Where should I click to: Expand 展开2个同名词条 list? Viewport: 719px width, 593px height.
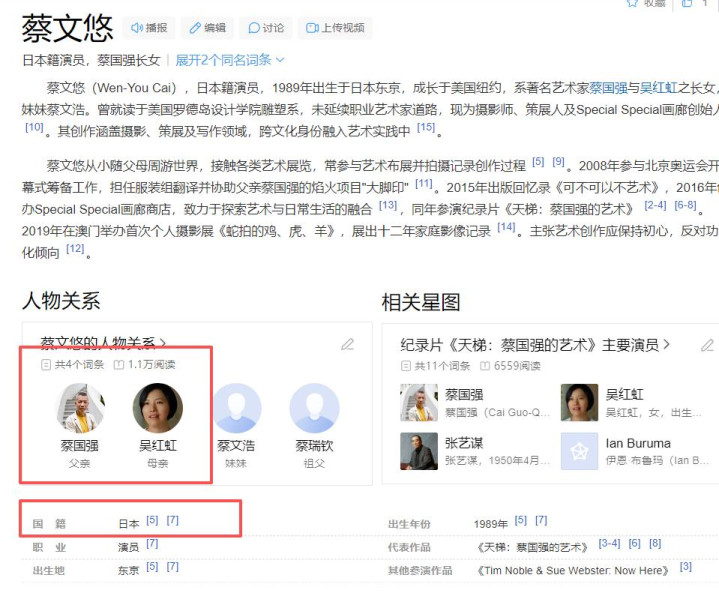tap(230, 60)
